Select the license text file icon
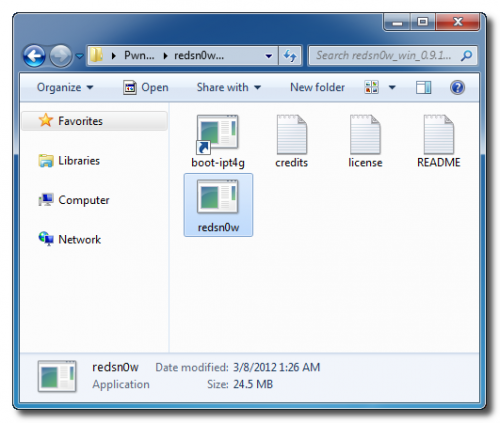Screen dimensions: 500x423 [365, 134]
